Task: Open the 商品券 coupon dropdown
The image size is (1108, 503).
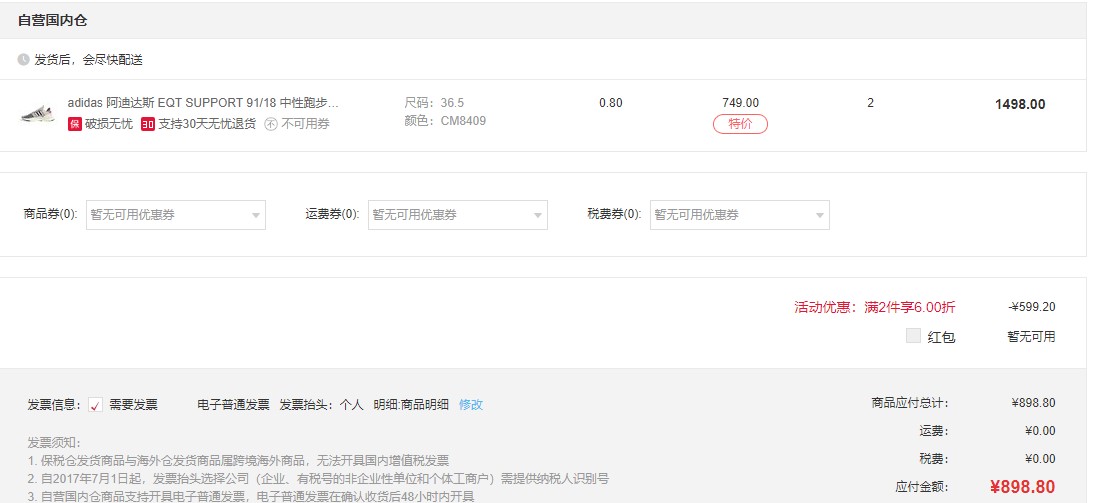Action: click(176, 215)
